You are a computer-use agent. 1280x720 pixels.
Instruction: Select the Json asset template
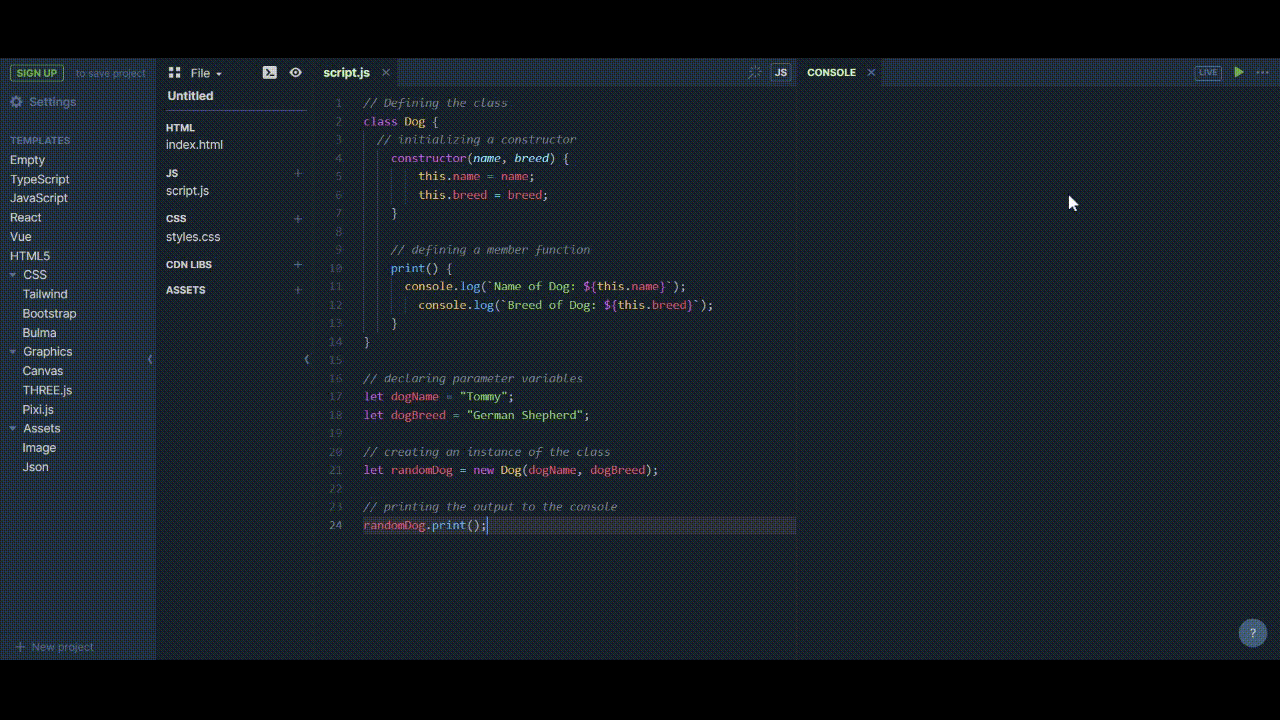click(35, 467)
